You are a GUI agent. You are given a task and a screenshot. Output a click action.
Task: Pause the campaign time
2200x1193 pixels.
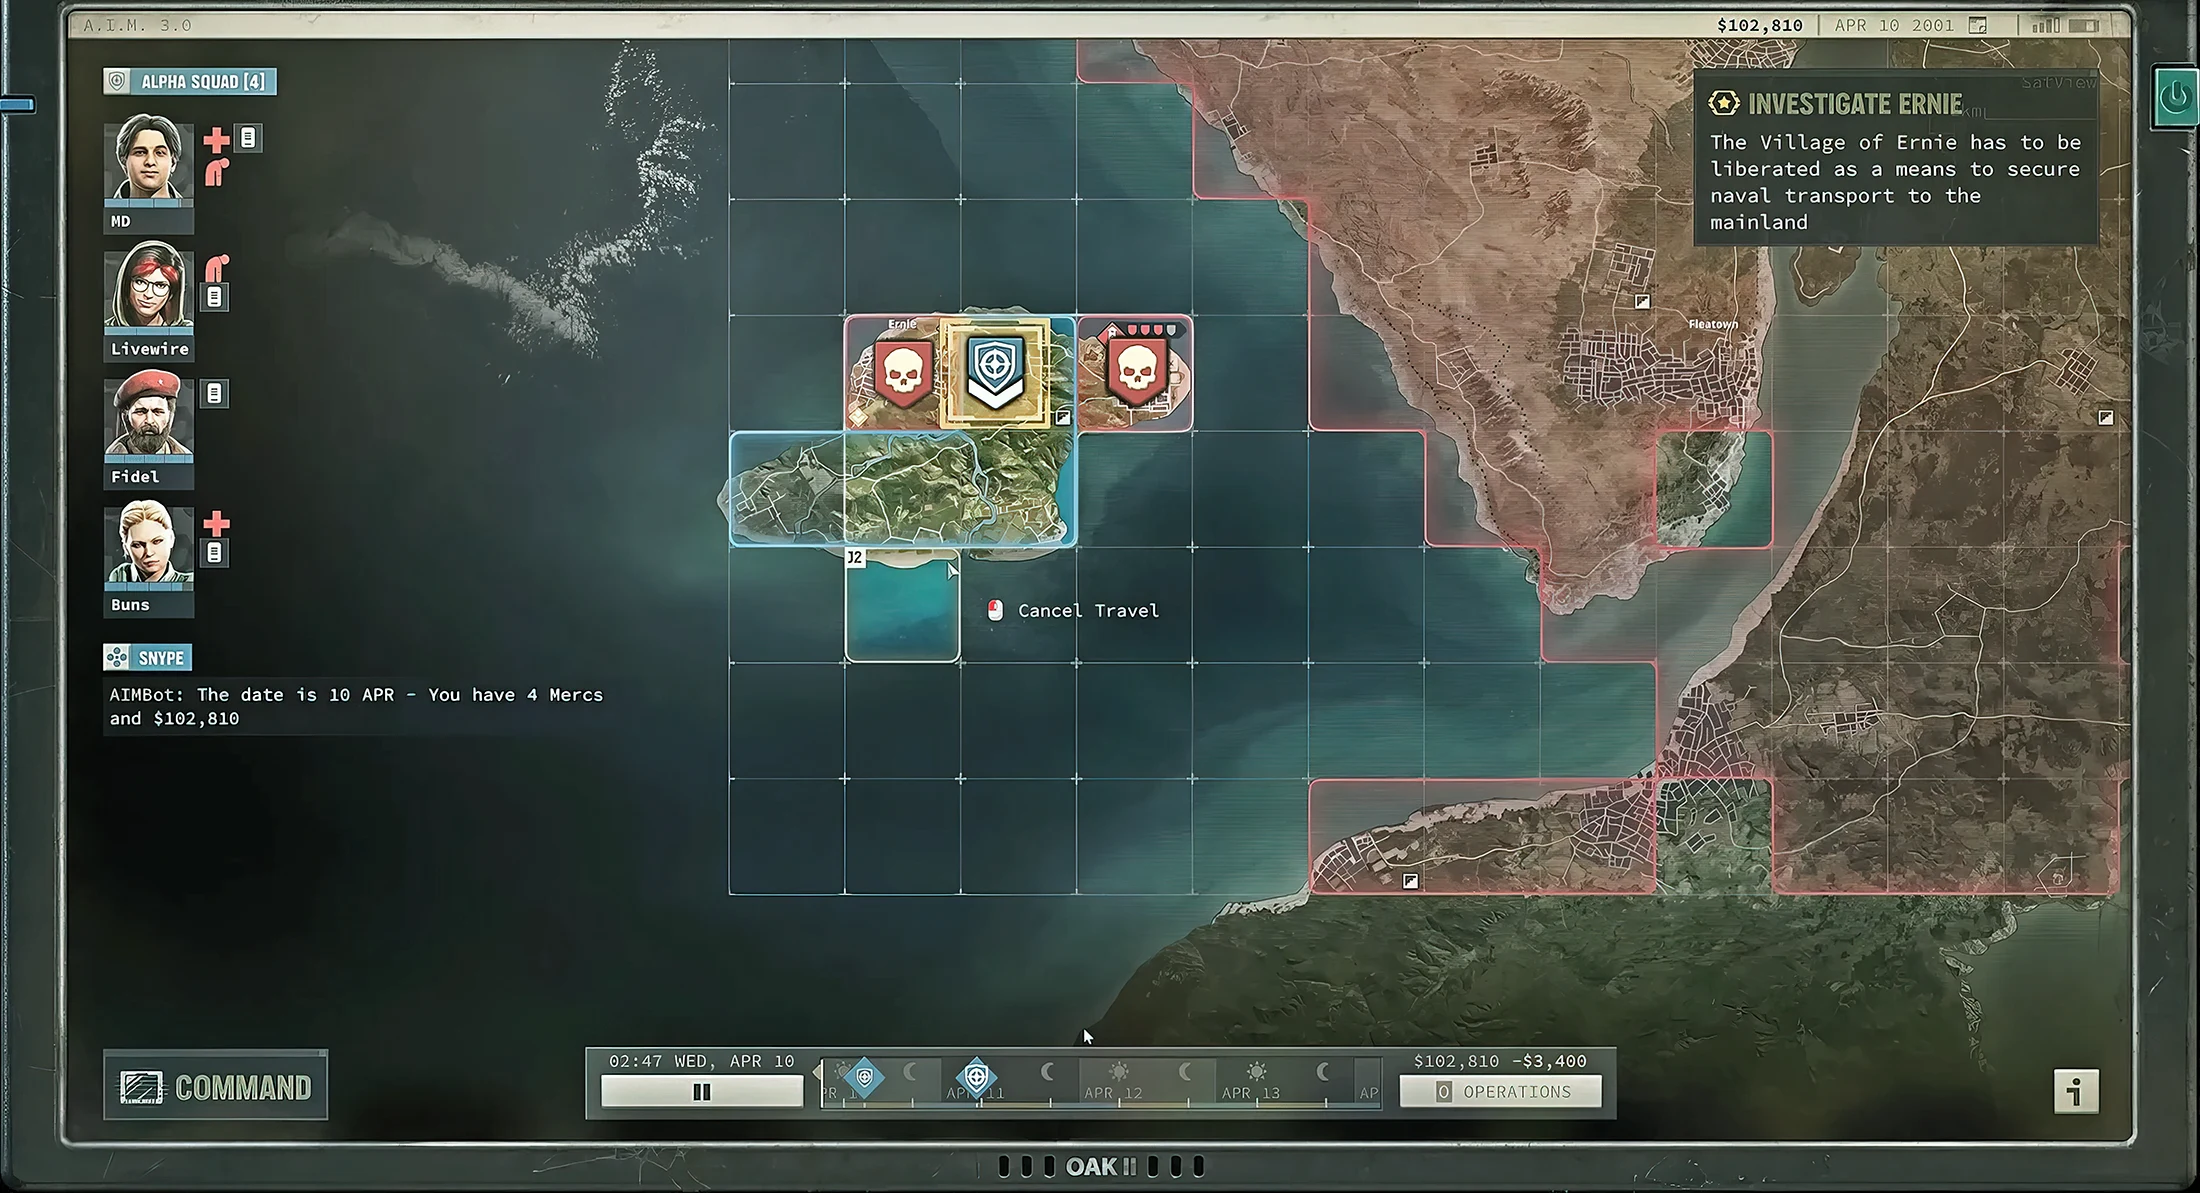coord(702,1092)
